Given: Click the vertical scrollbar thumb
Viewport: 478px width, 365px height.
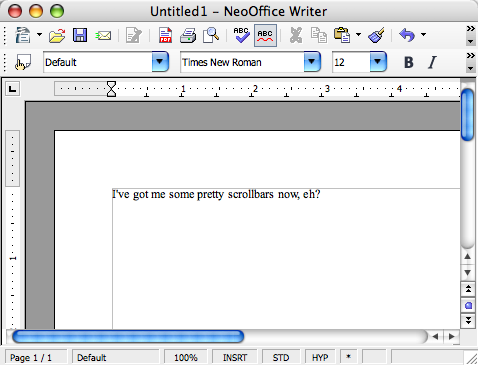Looking at the screenshot, I should (x=467, y=114).
